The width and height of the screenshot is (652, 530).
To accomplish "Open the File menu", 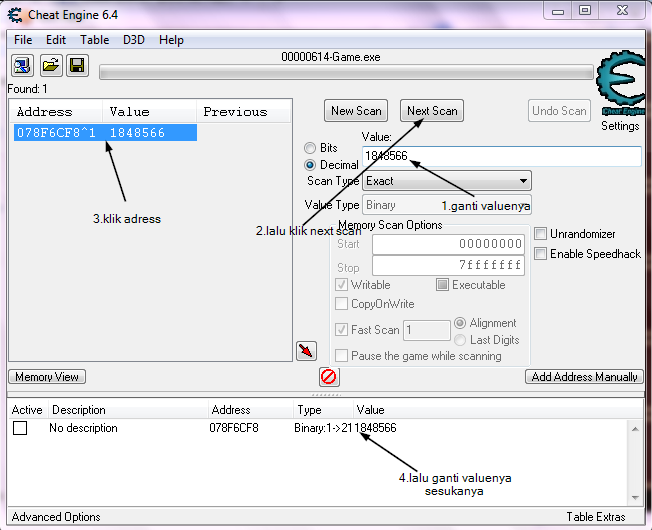I will pyautogui.click(x=23, y=40).
